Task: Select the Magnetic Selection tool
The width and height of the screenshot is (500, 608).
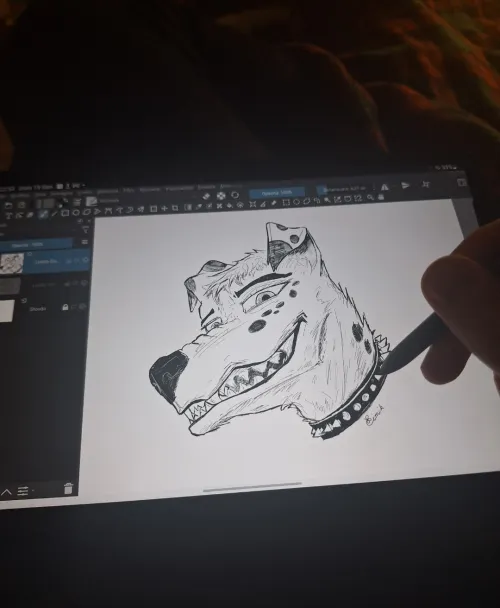Action: [358, 199]
